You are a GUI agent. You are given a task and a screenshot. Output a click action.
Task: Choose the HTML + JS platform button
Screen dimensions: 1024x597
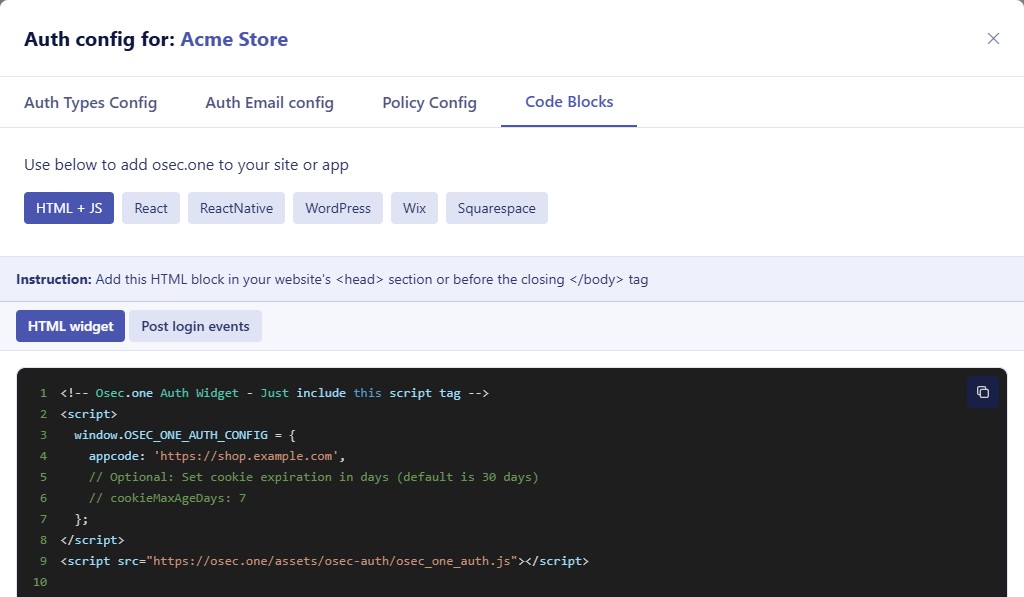click(x=69, y=208)
